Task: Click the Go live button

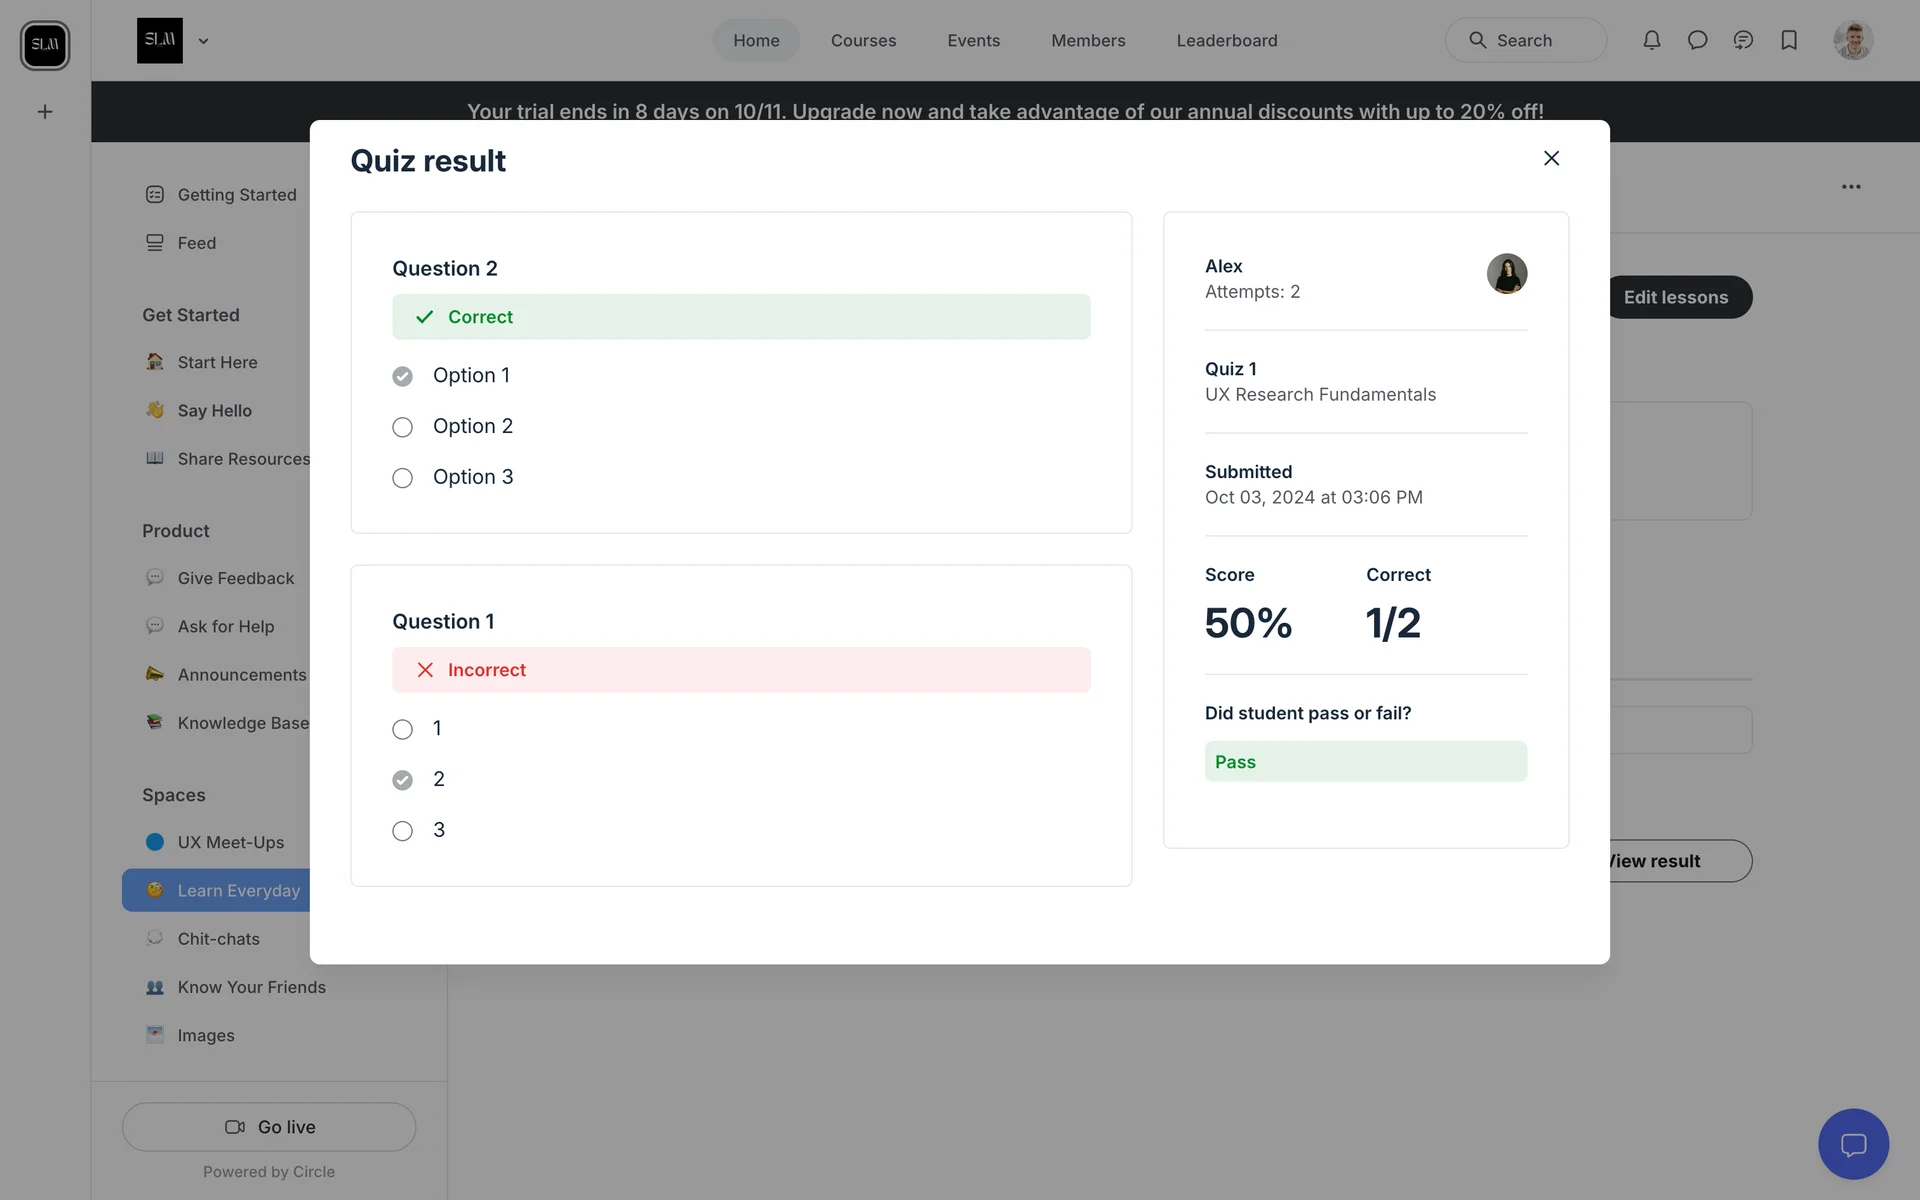Action: pos(269,1127)
